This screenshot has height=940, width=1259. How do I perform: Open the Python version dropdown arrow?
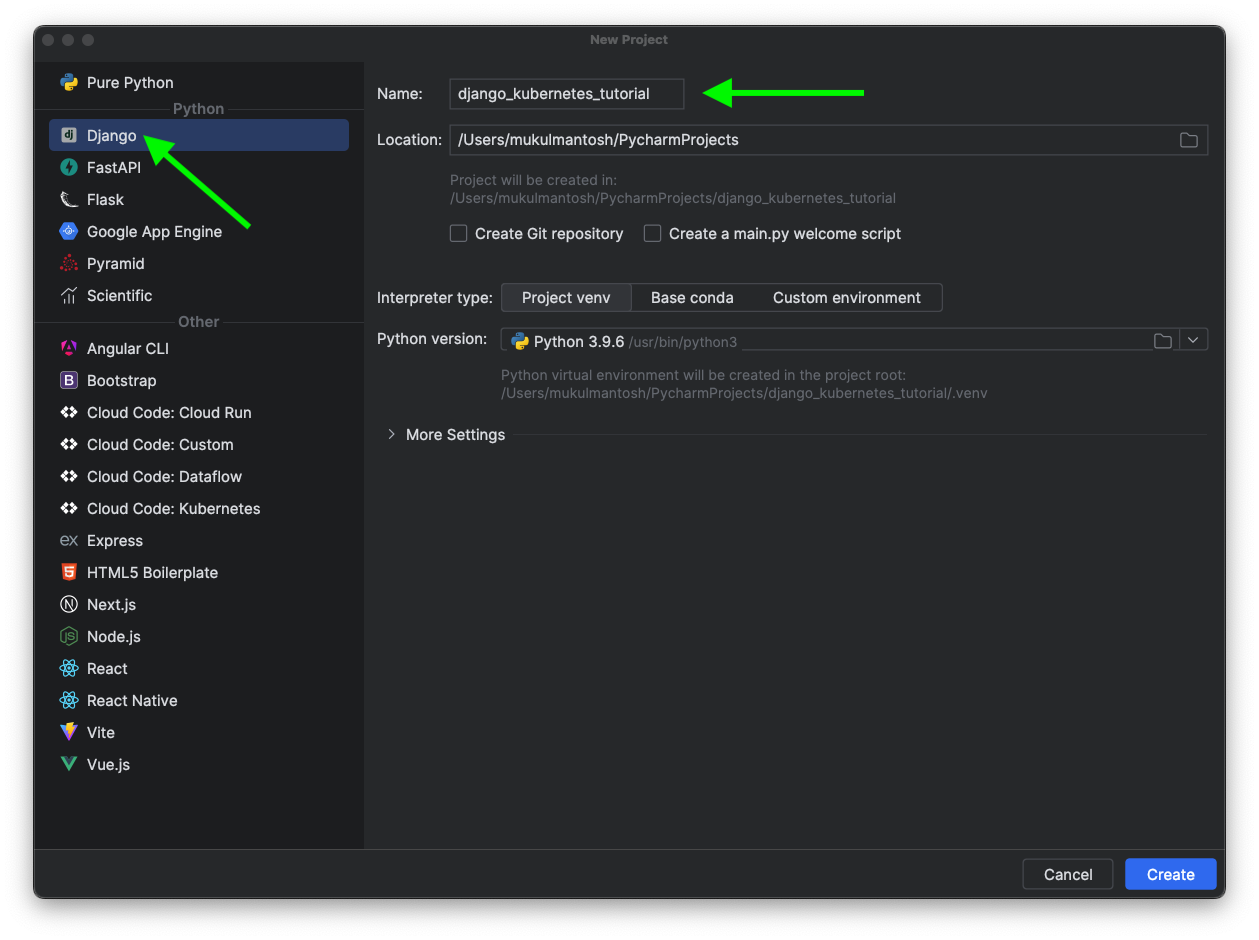[x=1194, y=340]
